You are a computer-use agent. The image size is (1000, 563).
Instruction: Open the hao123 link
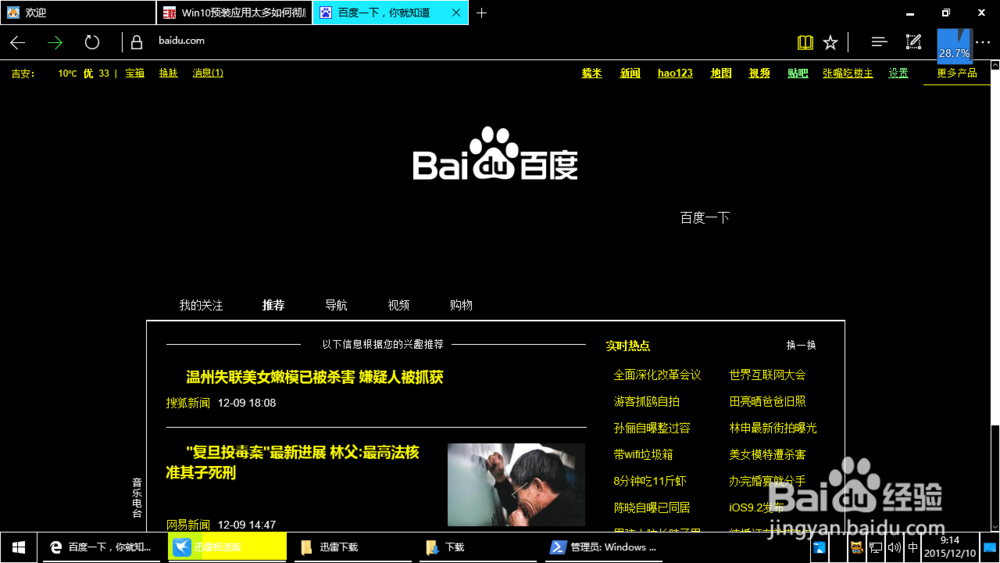coord(675,73)
